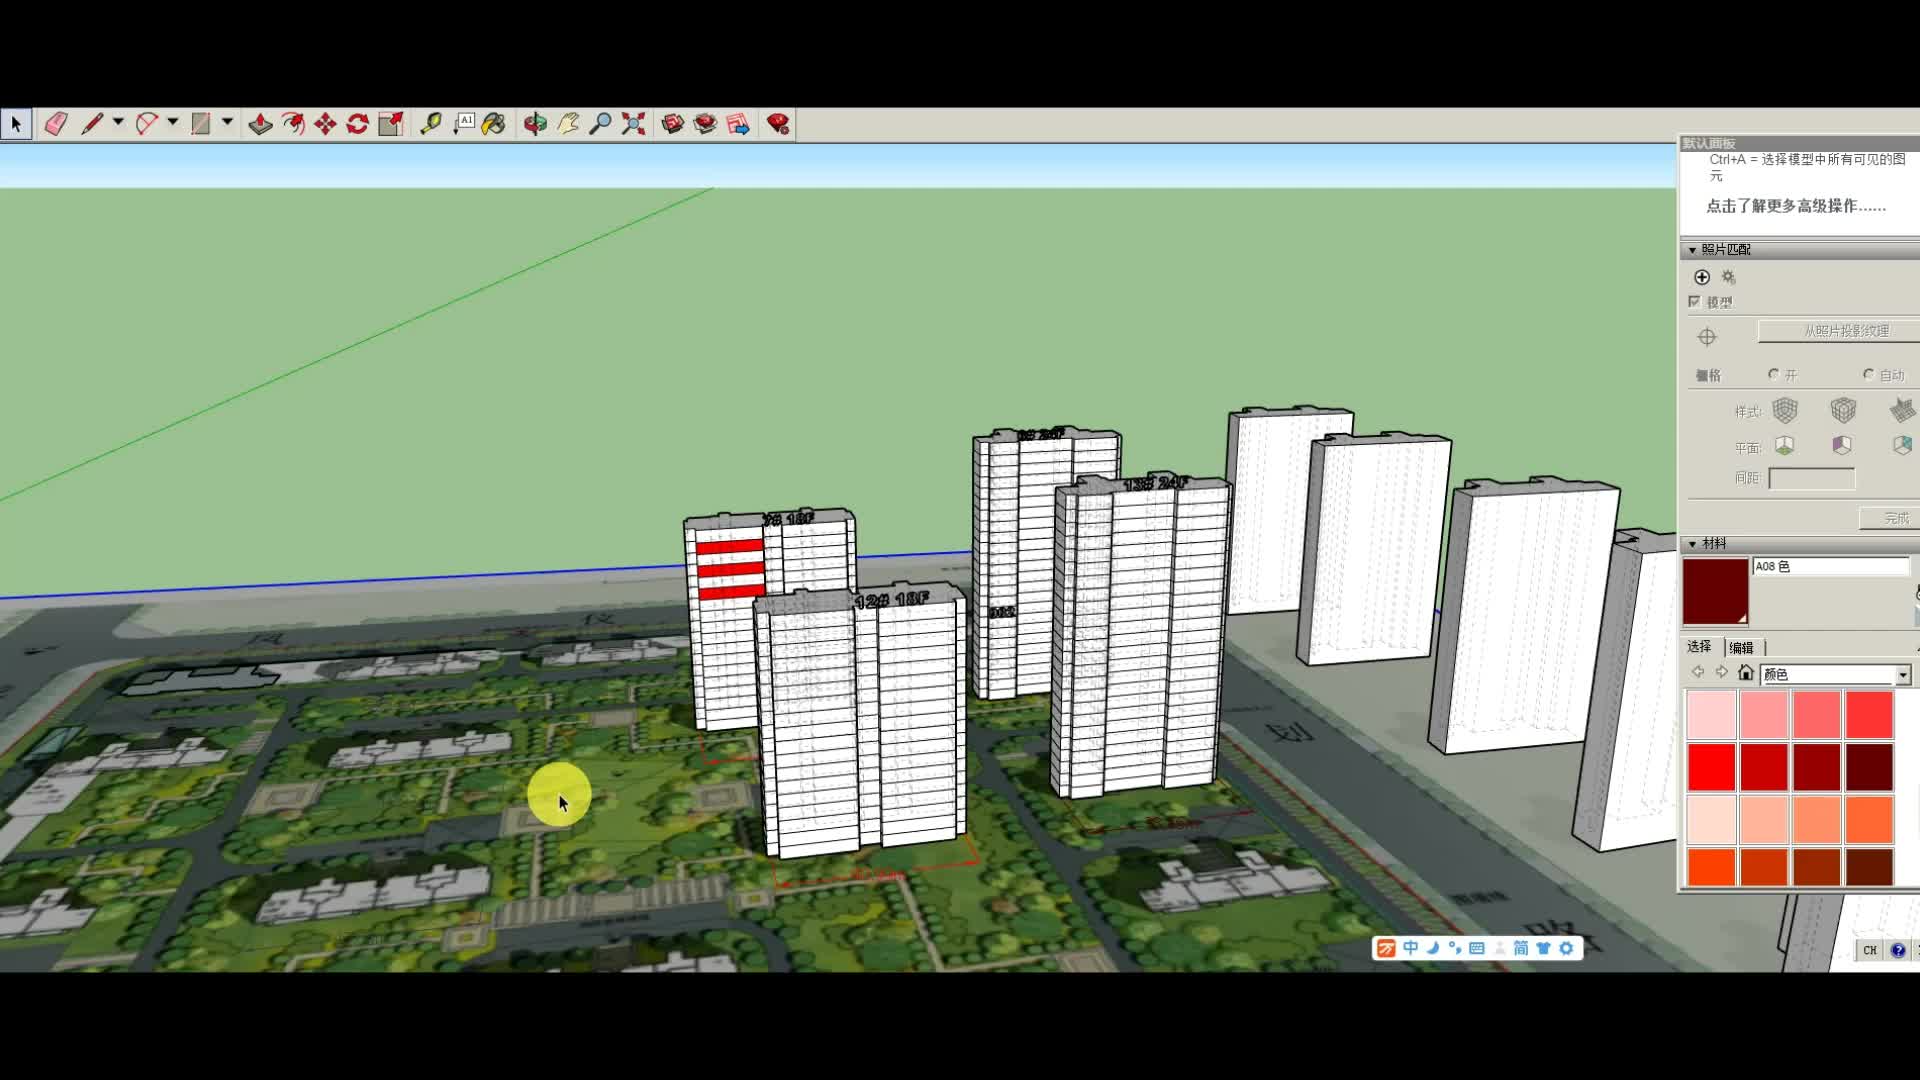
Task: Click the 间距 spacing input field
Action: (1811, 479)
